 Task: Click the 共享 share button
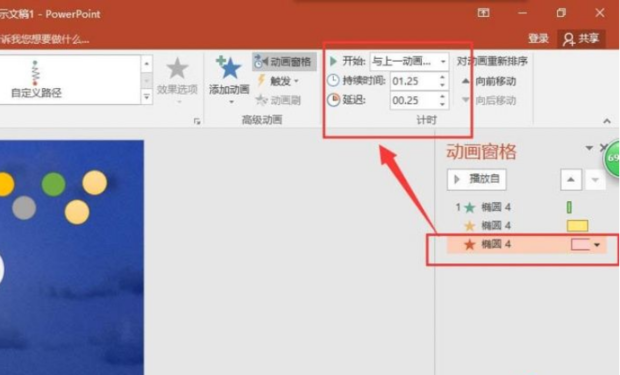[x=581, y=39]
